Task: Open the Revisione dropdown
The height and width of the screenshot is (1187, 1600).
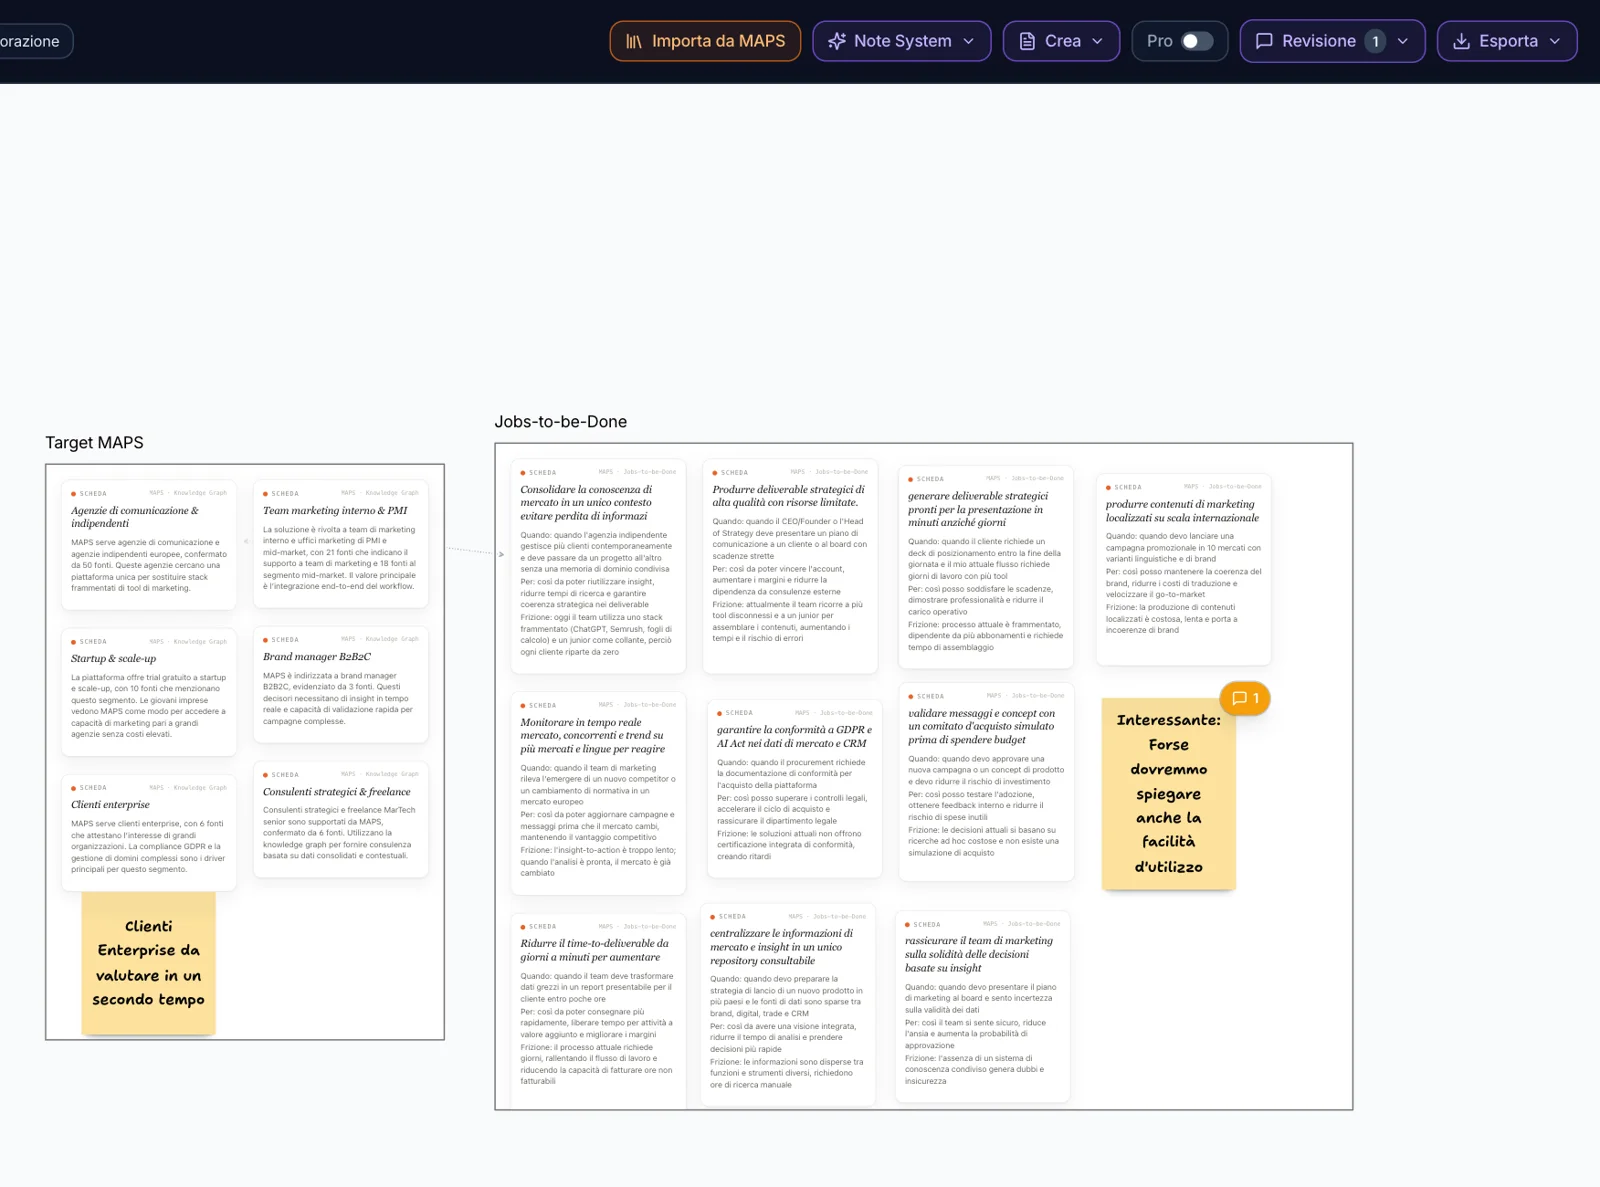Action: (1332, 41)
